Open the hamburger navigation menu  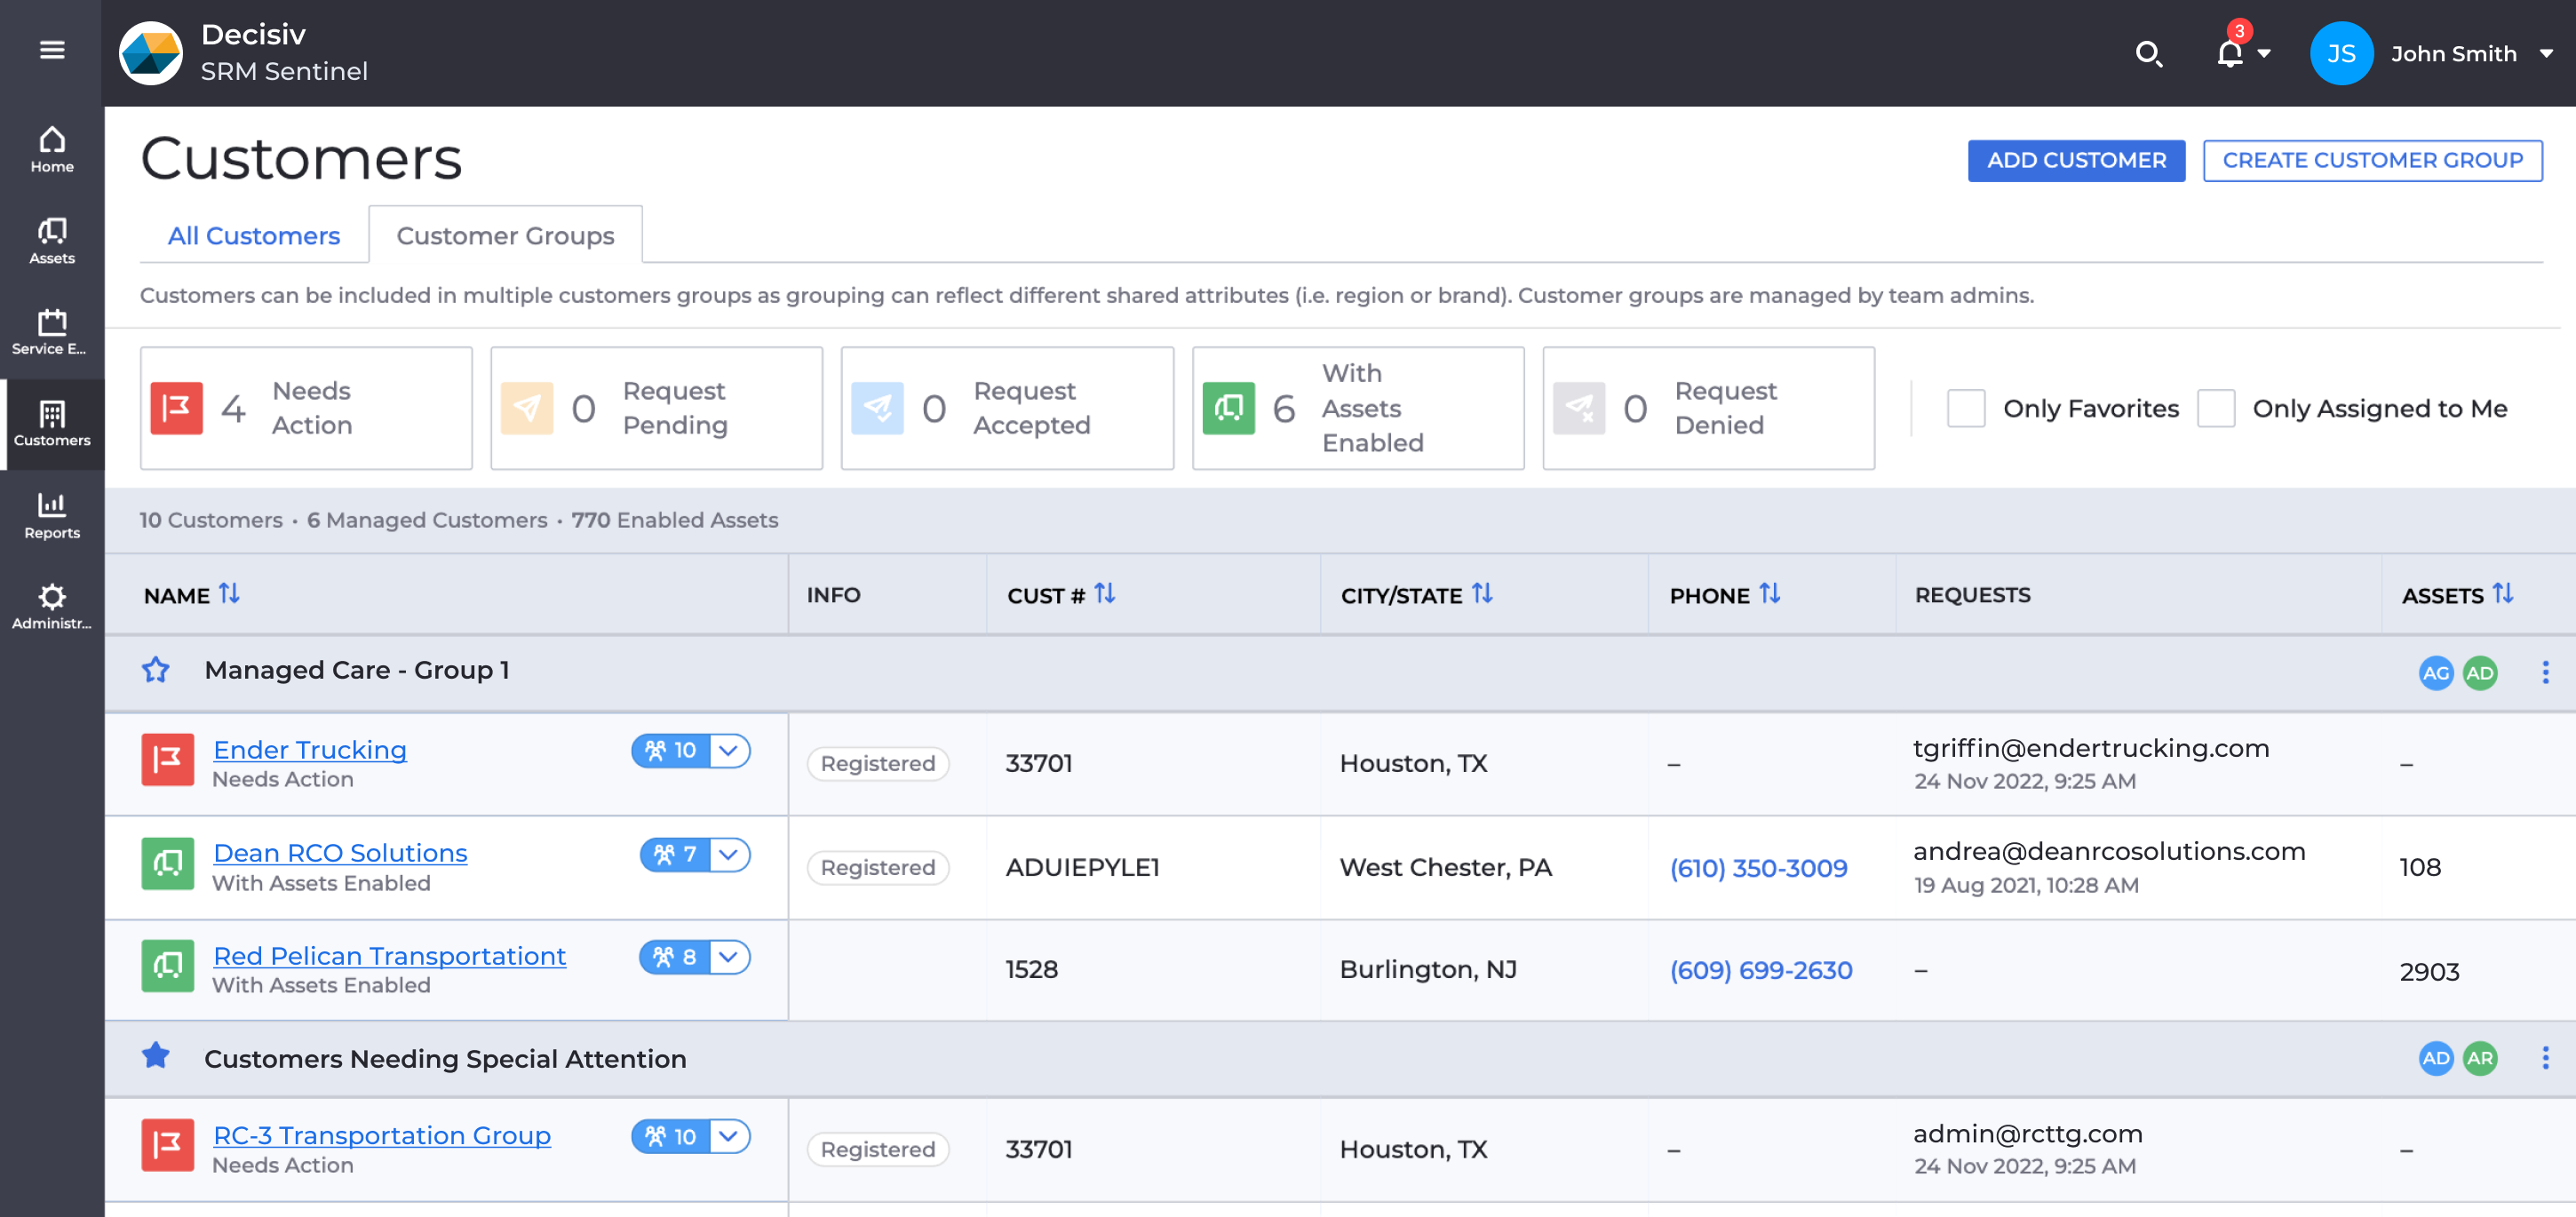point(51,49)
